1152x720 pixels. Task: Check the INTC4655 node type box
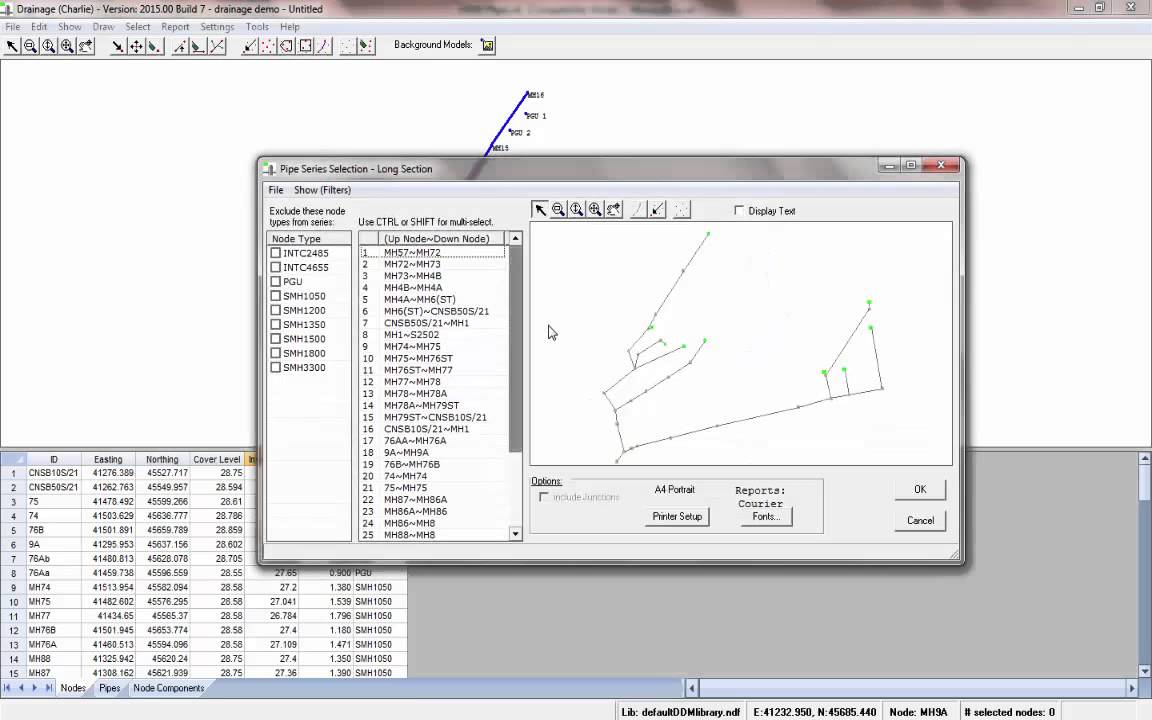(x=276, y=267)
